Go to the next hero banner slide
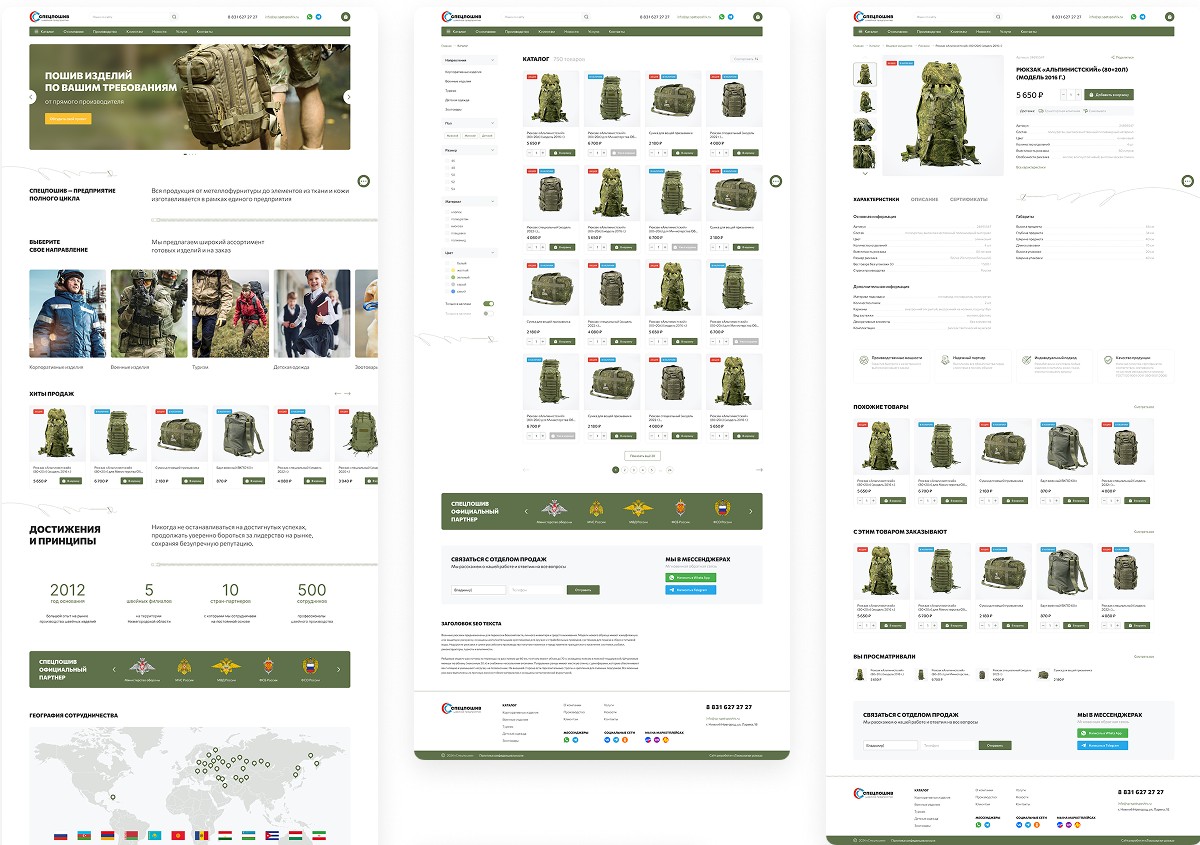Screen dimensions: 1200x845 pyautogui.click(x=348, y=97)
